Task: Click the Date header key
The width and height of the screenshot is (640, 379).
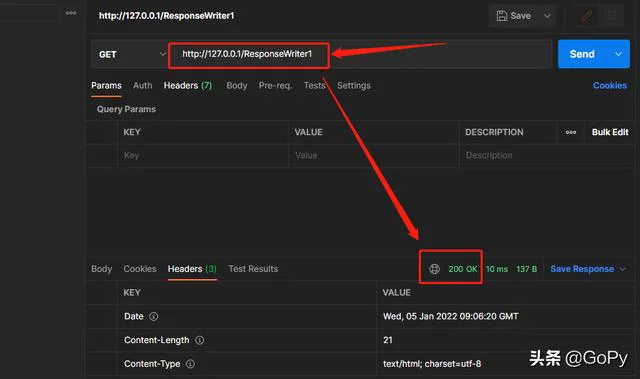Action: click(x=134, y=317)
